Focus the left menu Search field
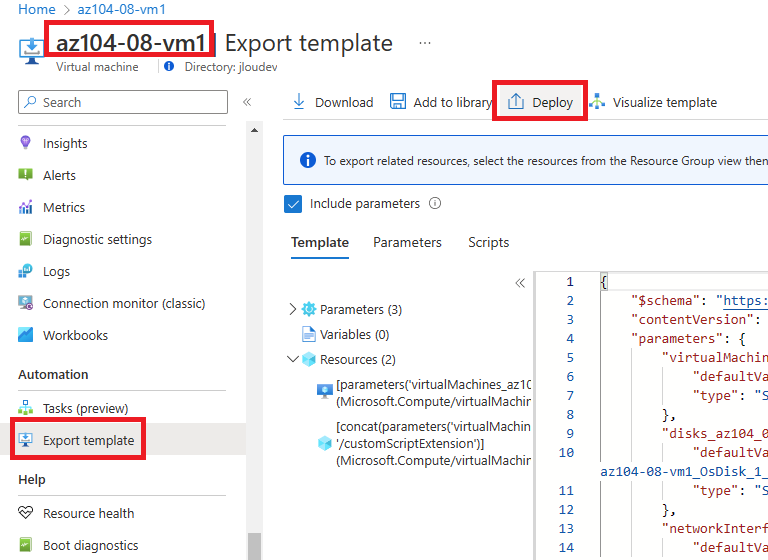Screen dimensions: 768x560 (x=123, y=102)
